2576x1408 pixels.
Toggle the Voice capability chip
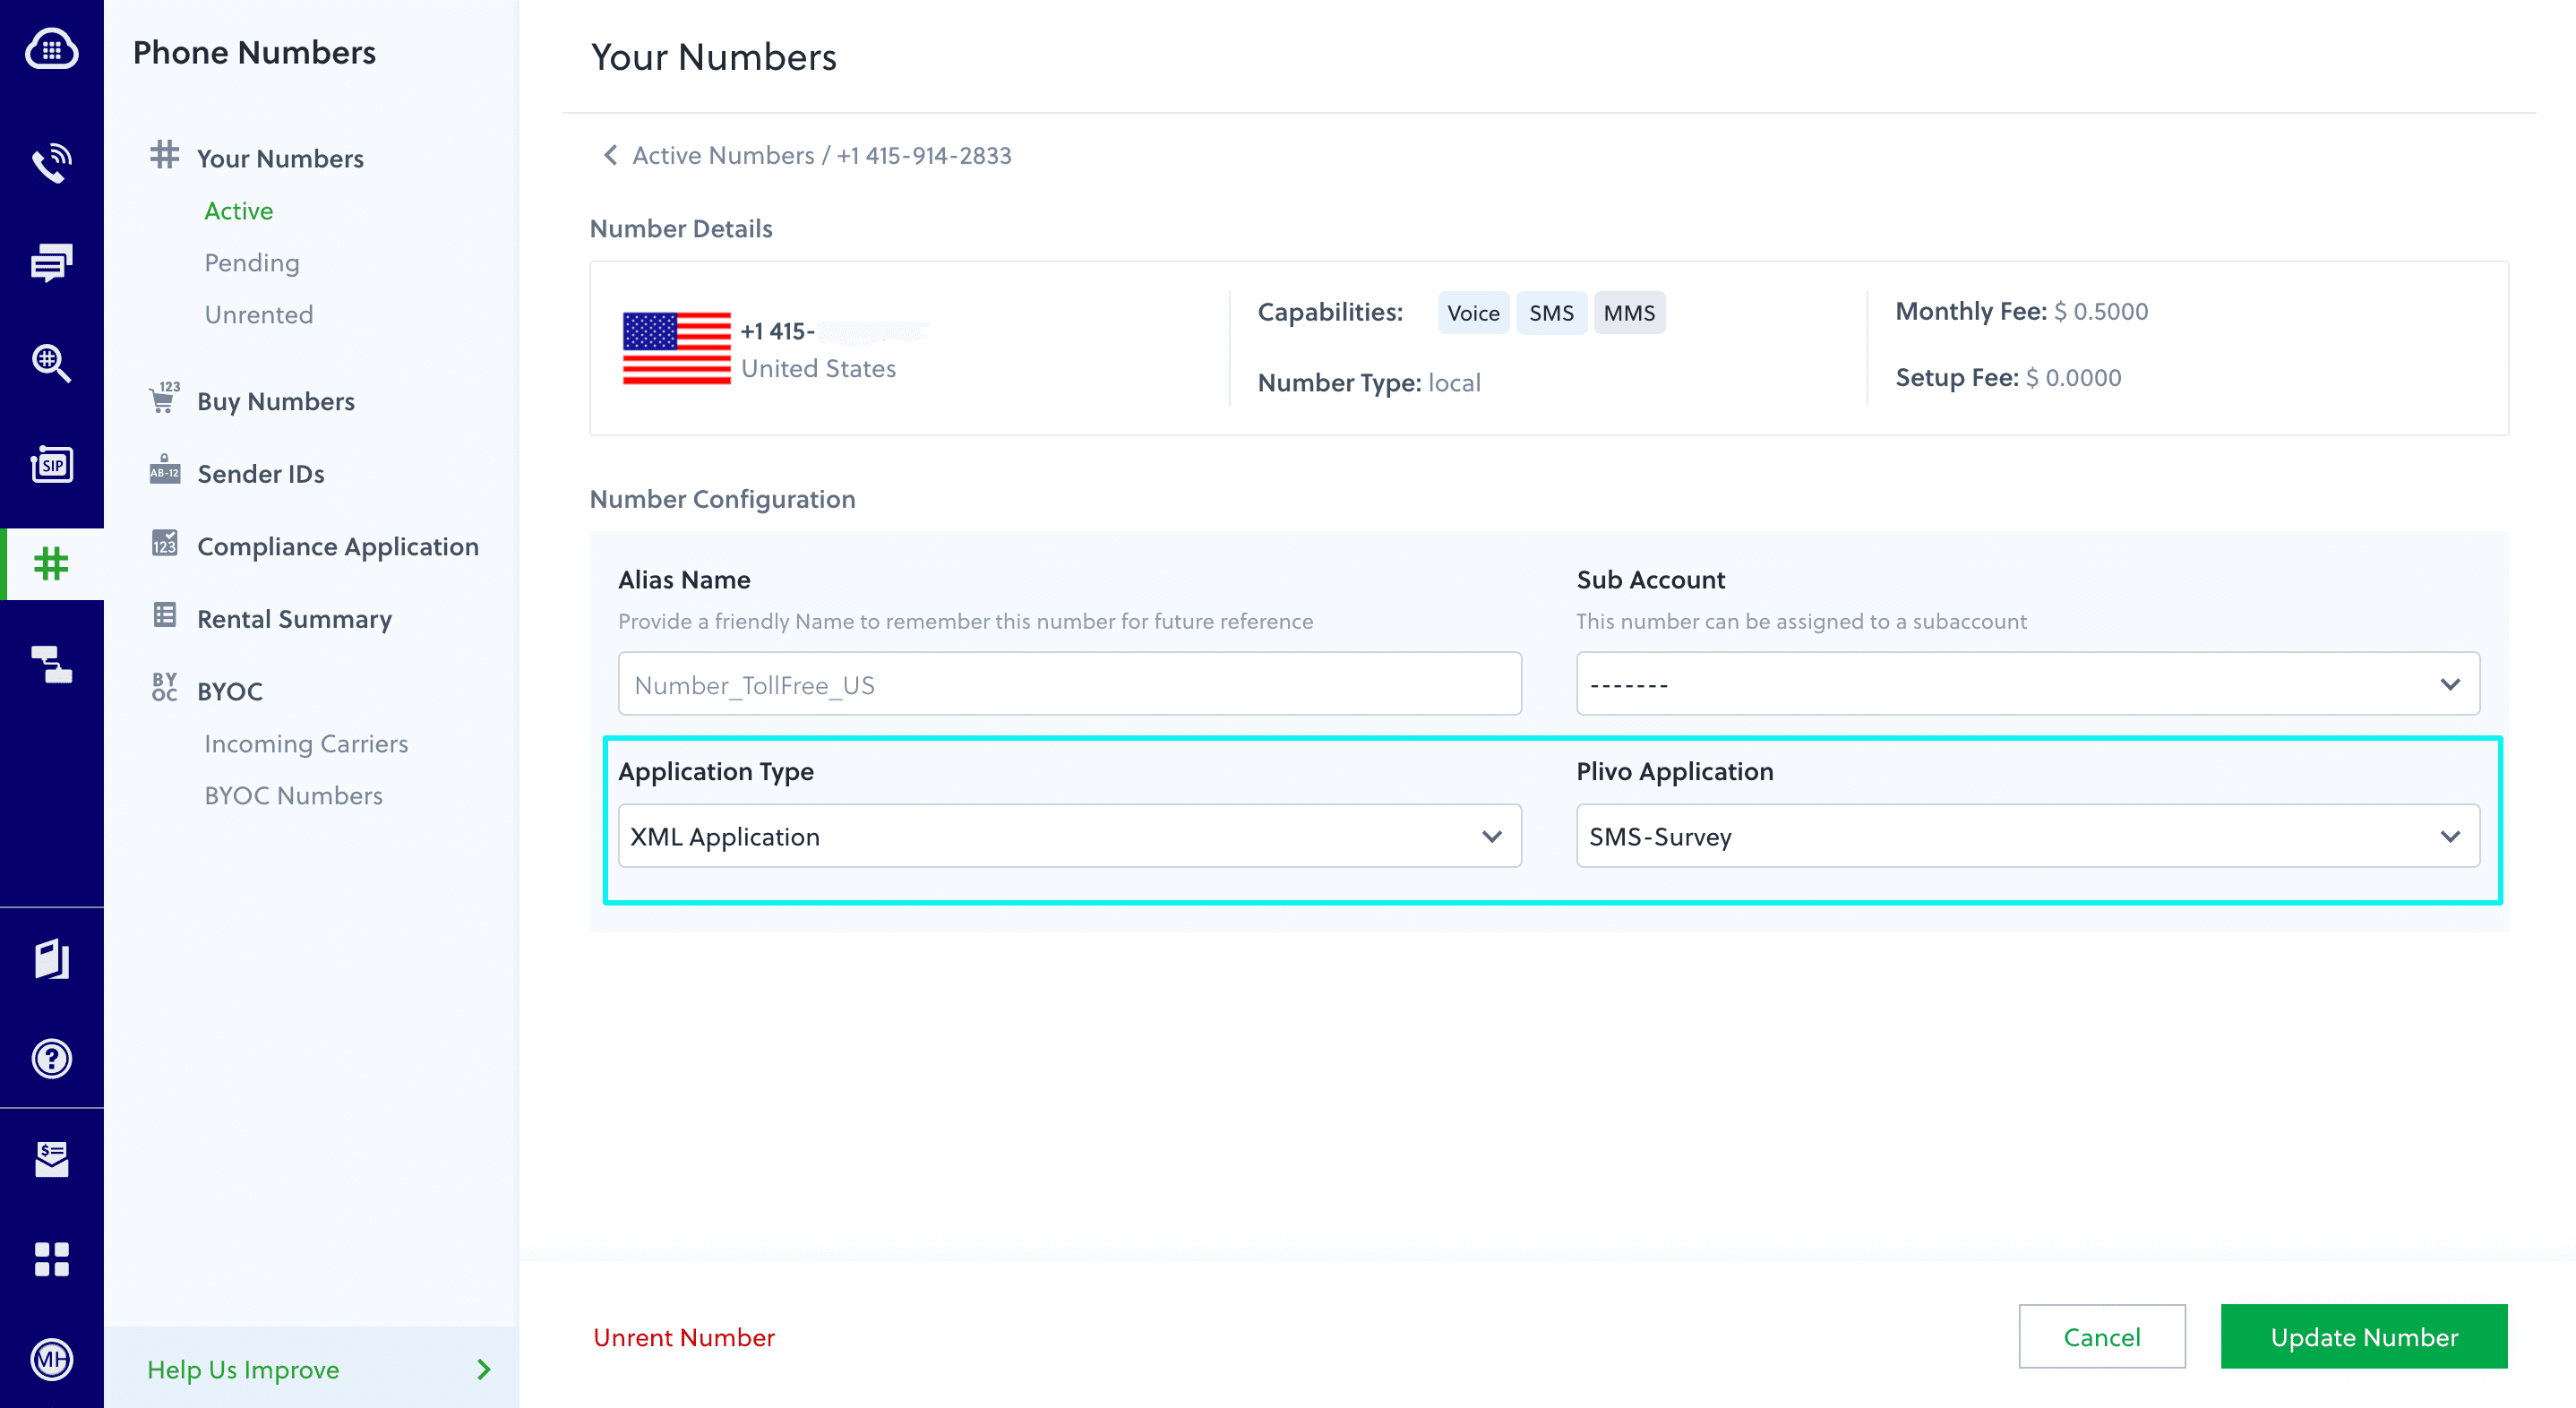coord(1473,312)
